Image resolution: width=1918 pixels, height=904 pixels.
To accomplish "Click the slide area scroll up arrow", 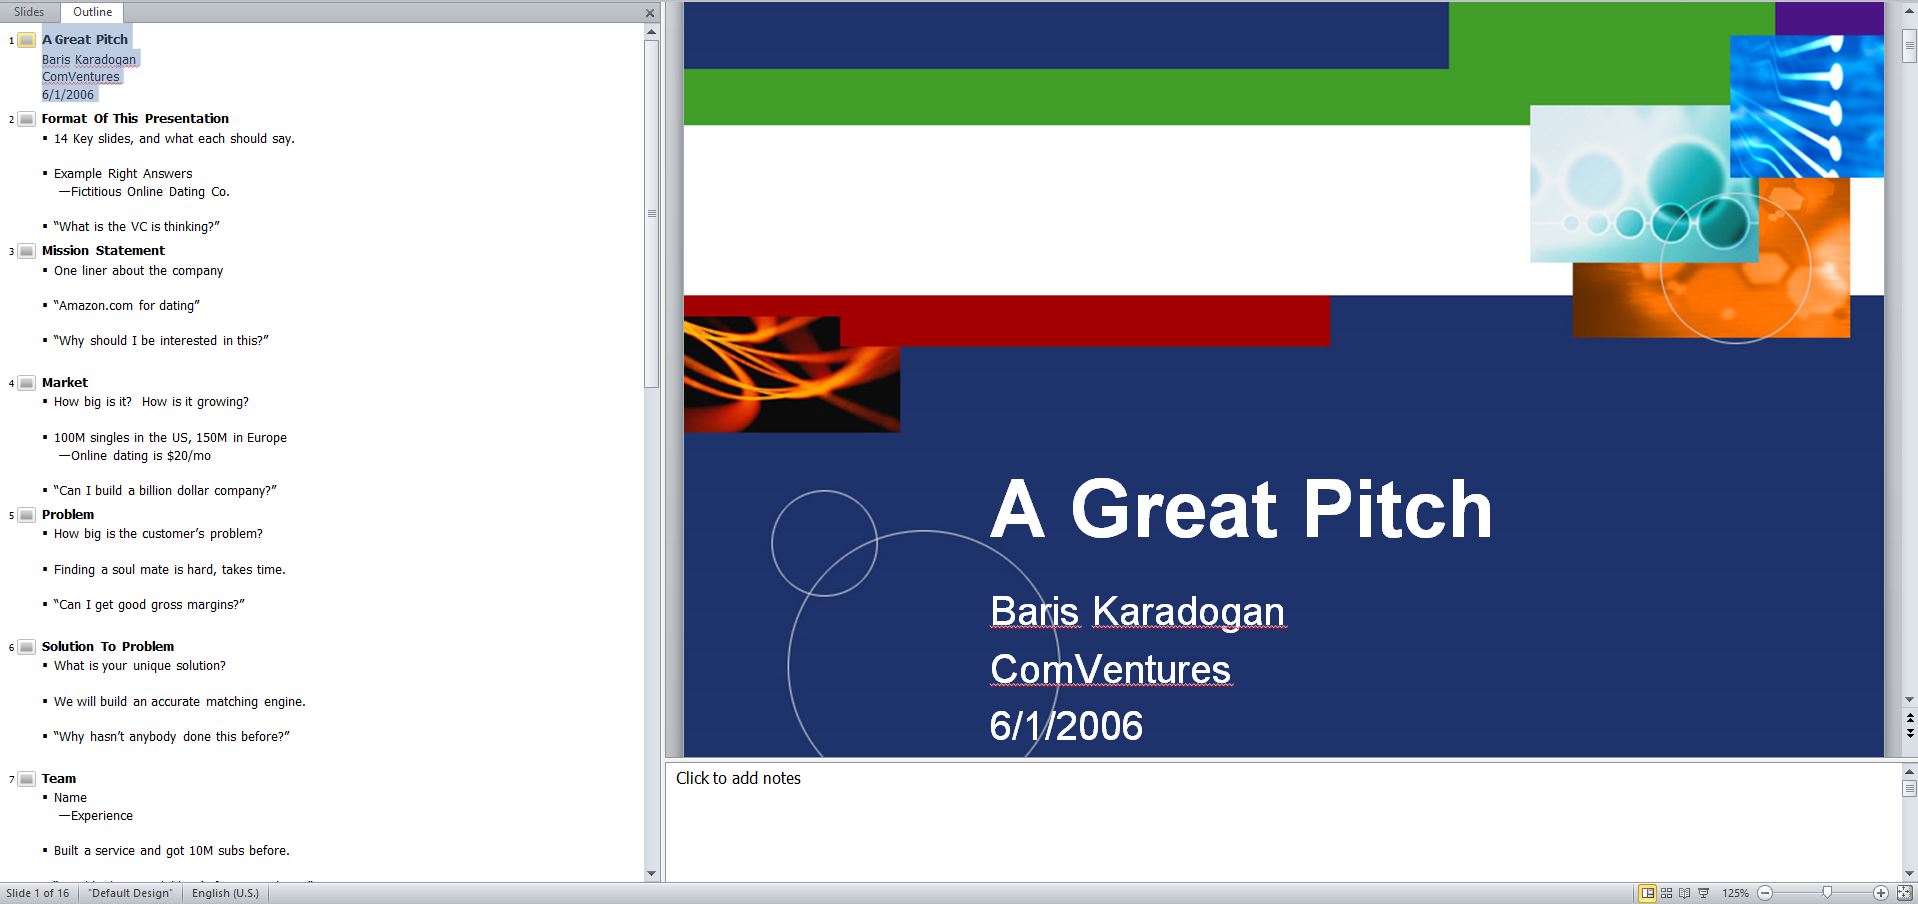I will [x=1909, y=10].
